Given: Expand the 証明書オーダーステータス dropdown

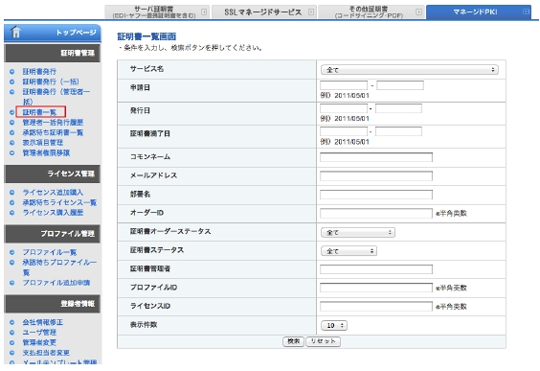Looking at the screenshot, I should (358, 233).
